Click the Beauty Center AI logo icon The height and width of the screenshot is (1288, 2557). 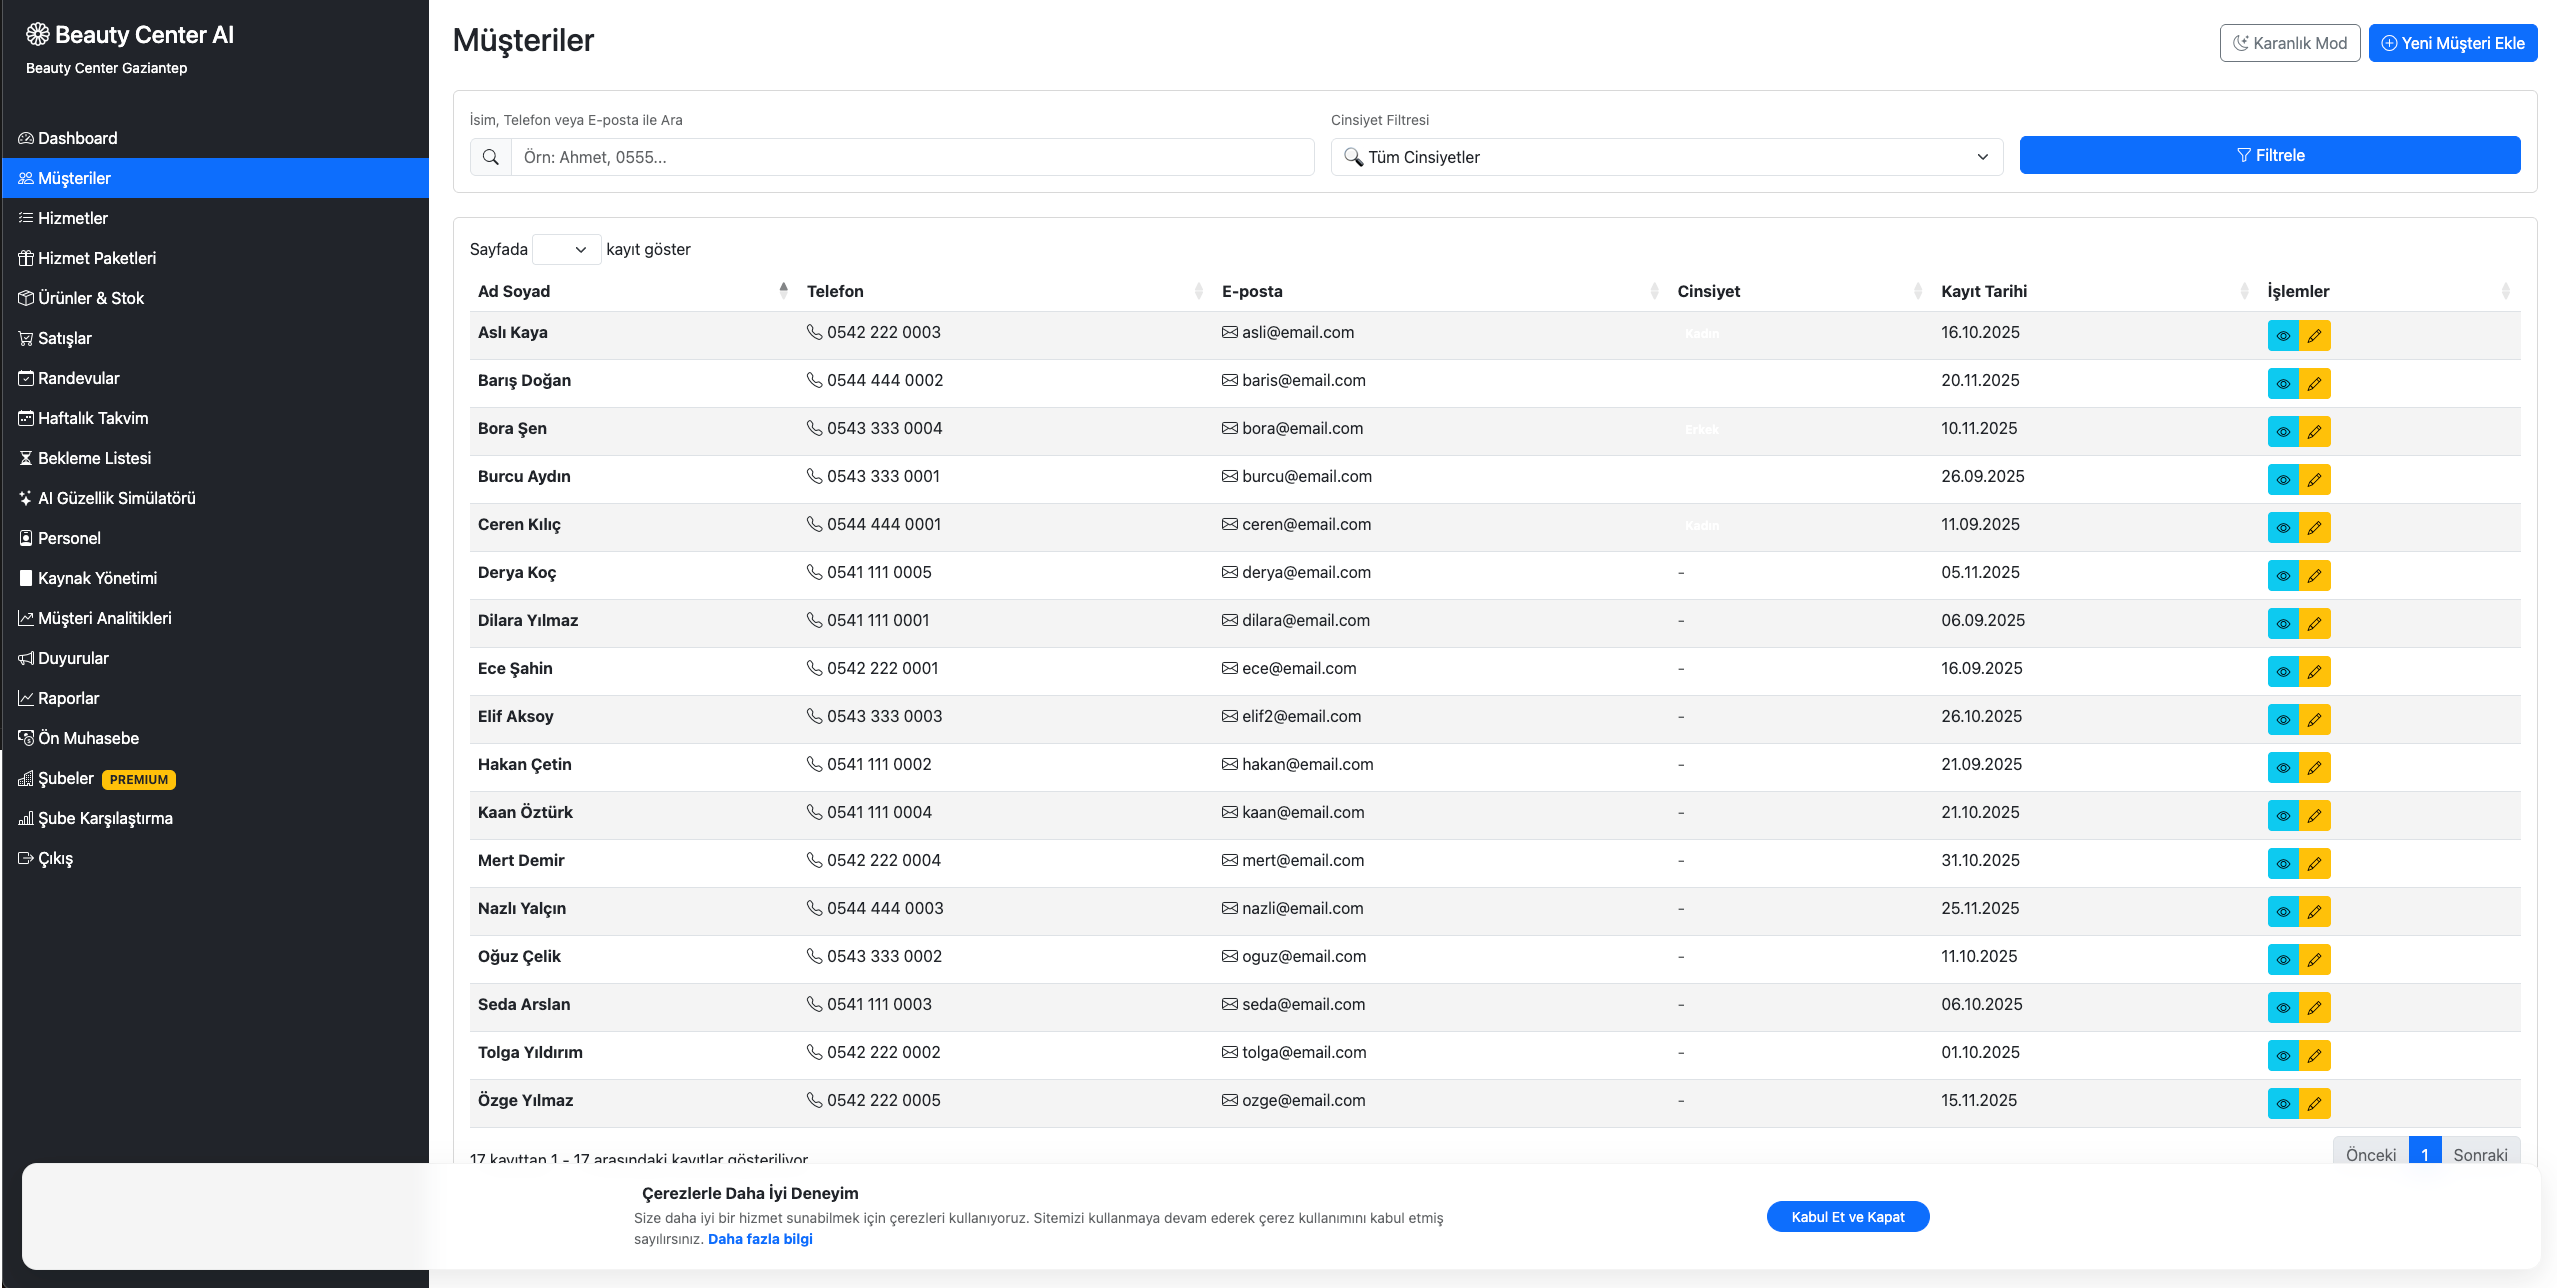tap(37, 34)
